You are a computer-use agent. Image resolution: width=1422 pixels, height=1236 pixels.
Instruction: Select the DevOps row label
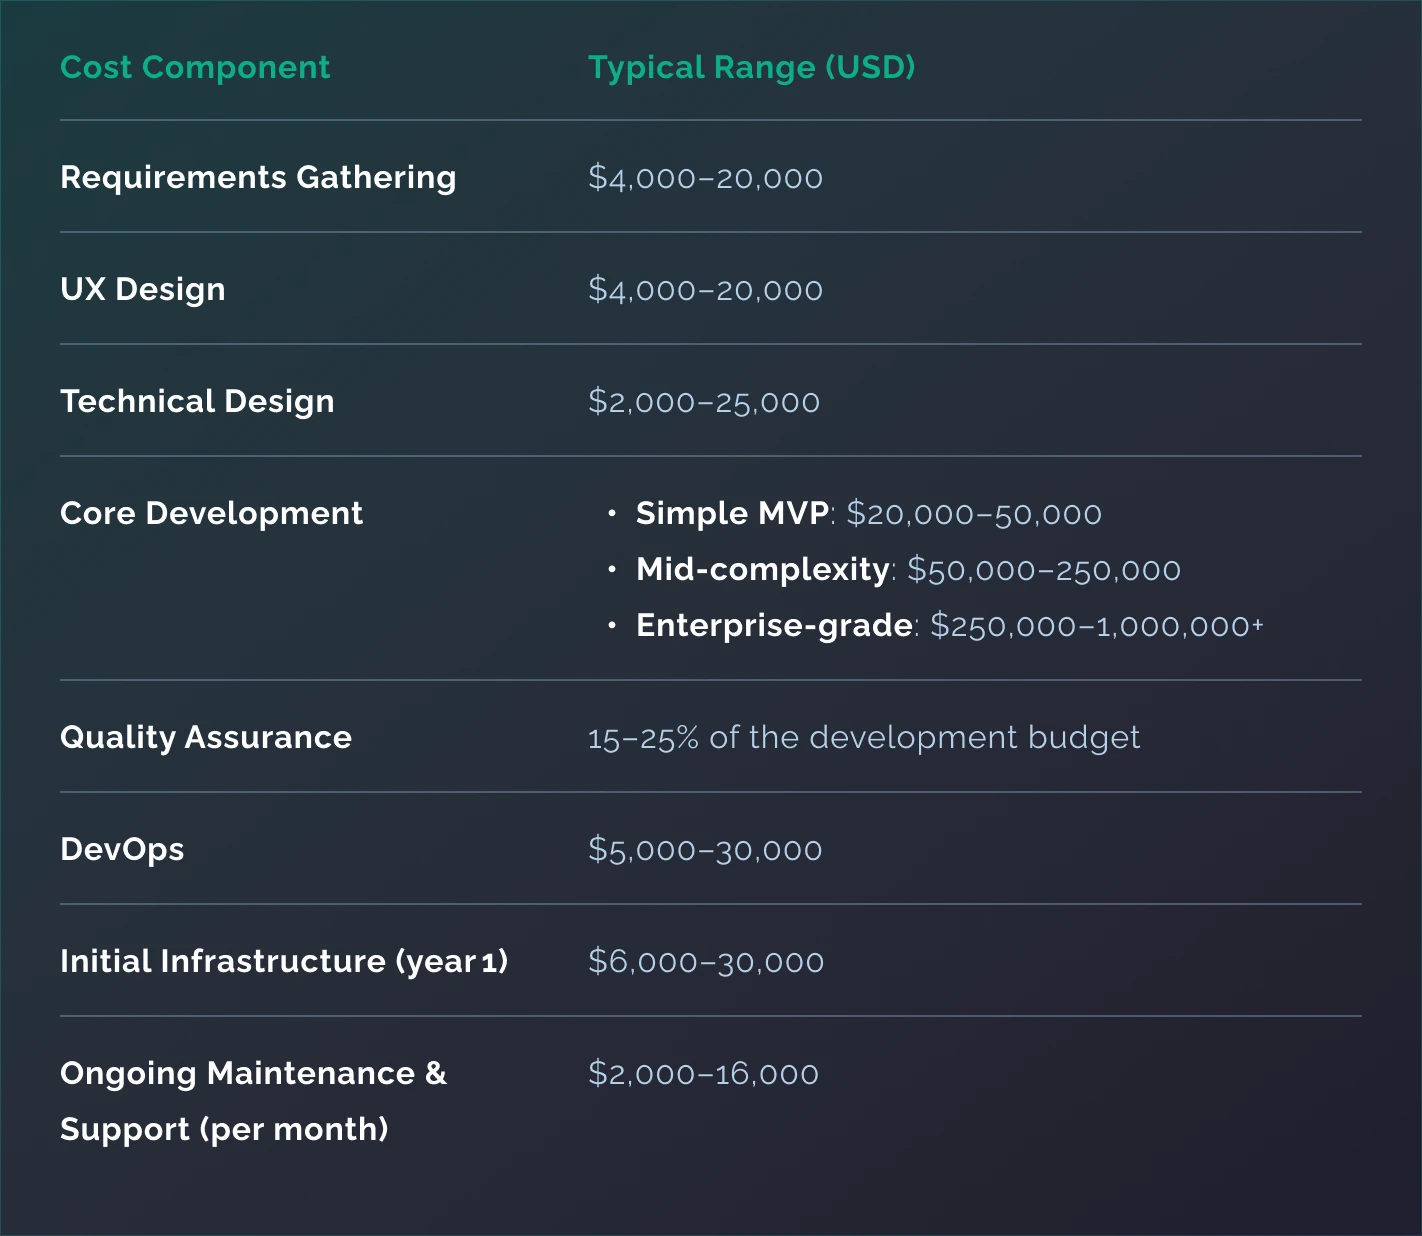point(122,849)
